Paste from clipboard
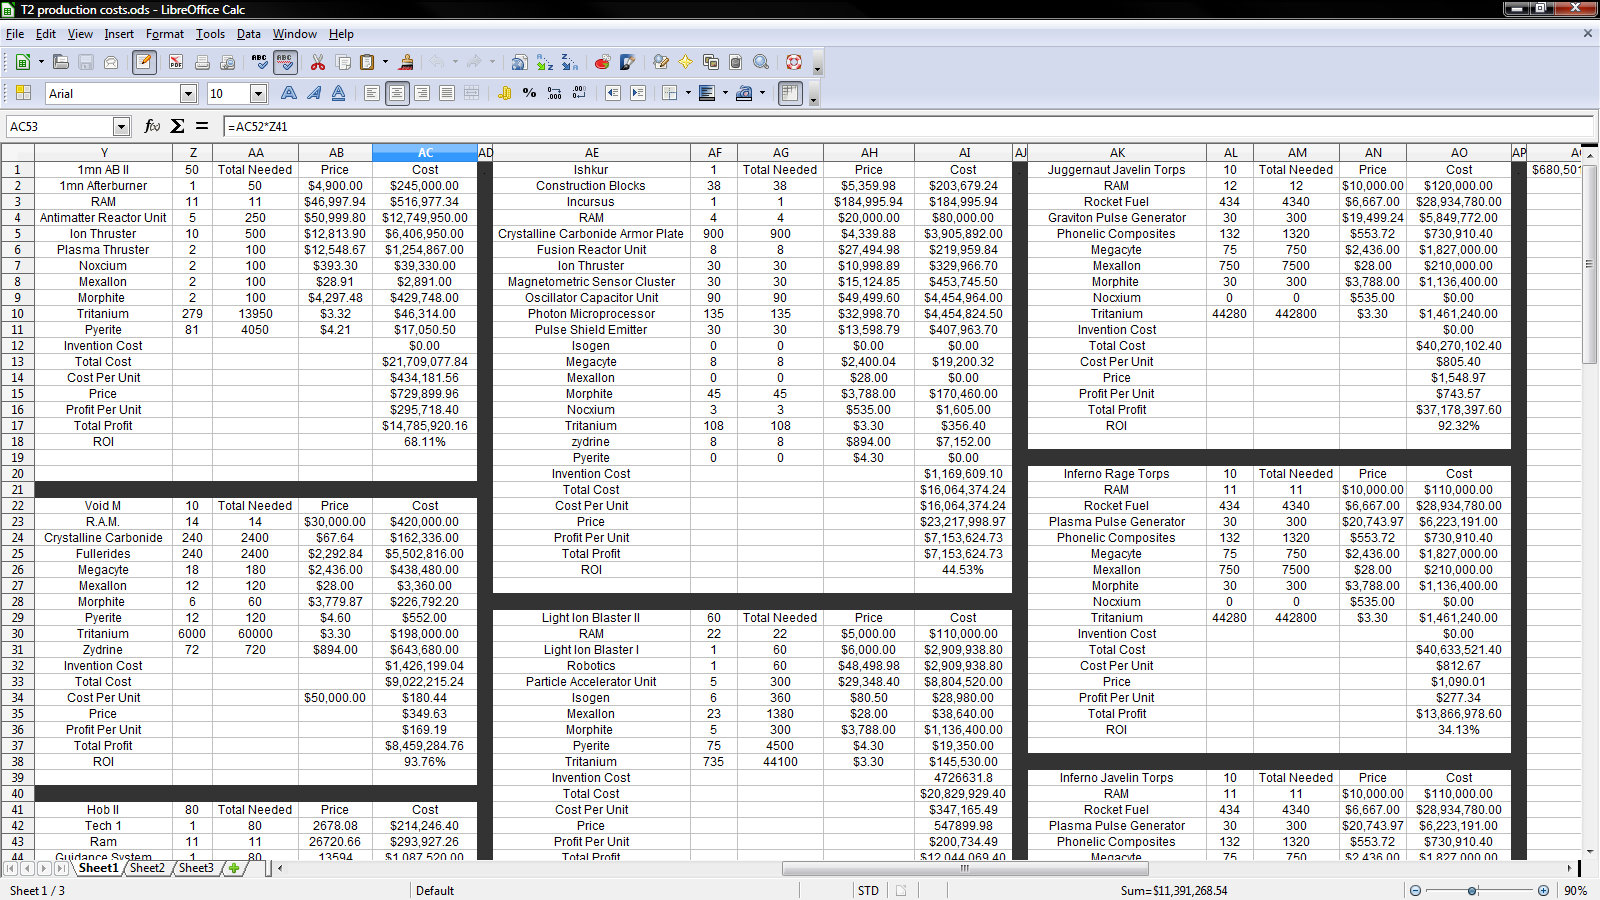1600x900 pixels. pos(367,62)
